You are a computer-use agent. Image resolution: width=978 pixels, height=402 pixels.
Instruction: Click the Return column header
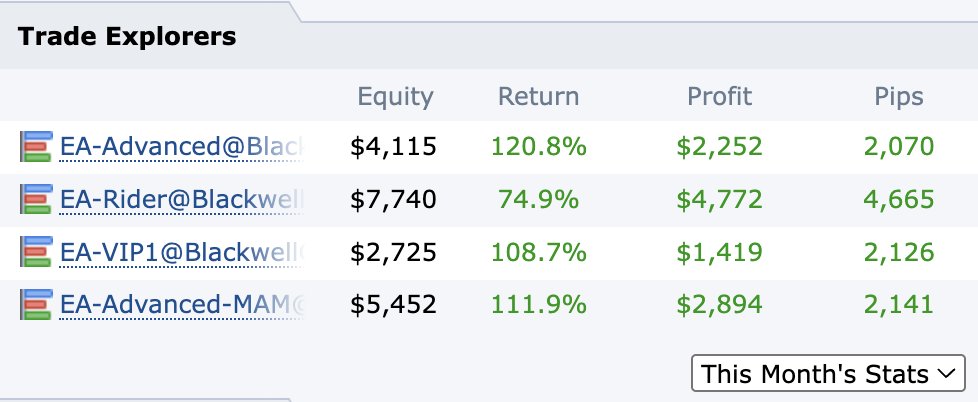[538, 97]
